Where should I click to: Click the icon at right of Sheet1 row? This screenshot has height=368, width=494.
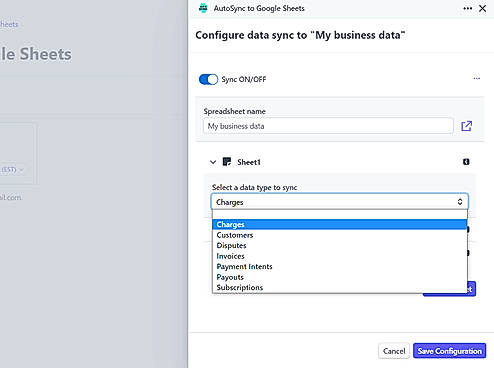tap(466, 162)
